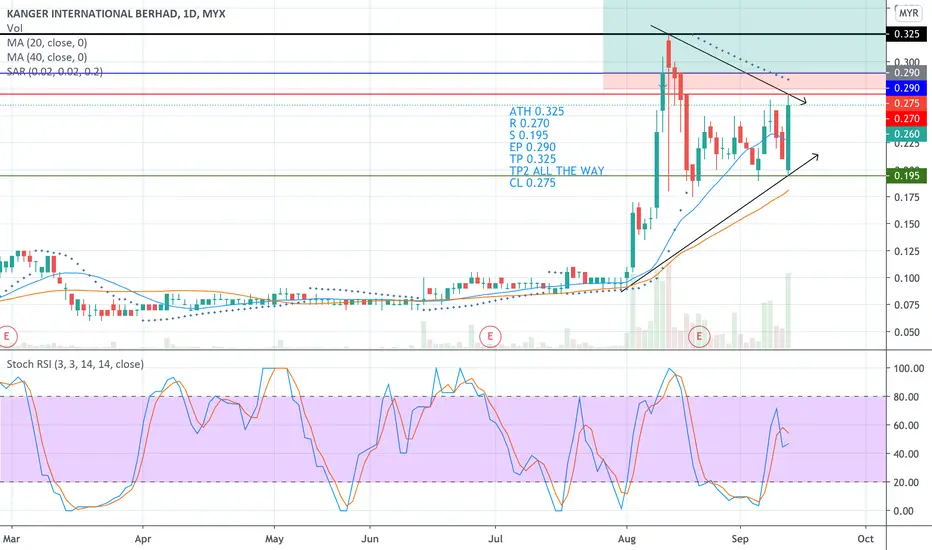This screenshot has width=932, height=550.
Task: Click the SAR (0.02, 0.02, 0.2) legend
Action: click(55, 71)
